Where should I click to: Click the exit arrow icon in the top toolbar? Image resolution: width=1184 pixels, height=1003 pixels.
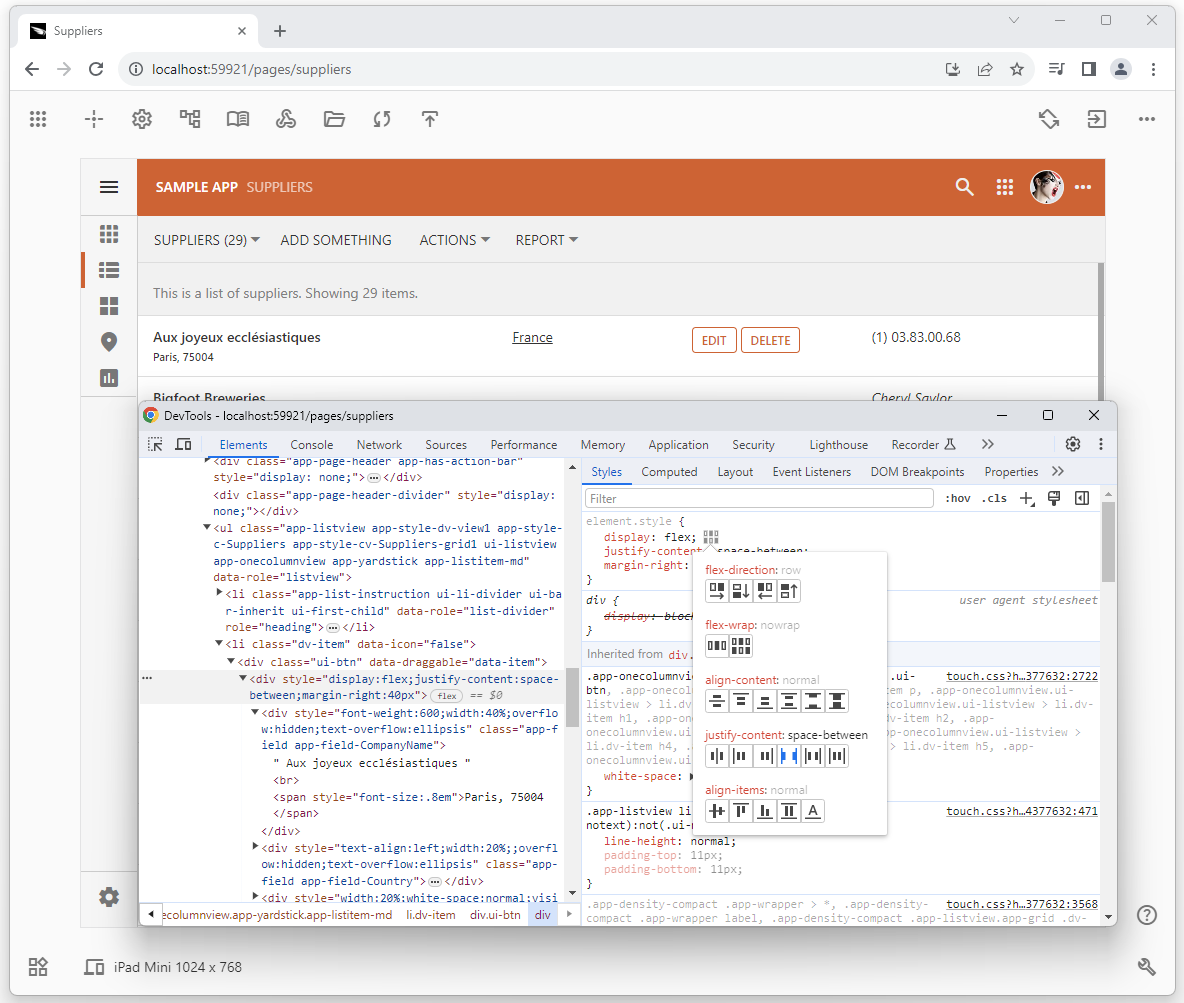[x=1096, y=119]
